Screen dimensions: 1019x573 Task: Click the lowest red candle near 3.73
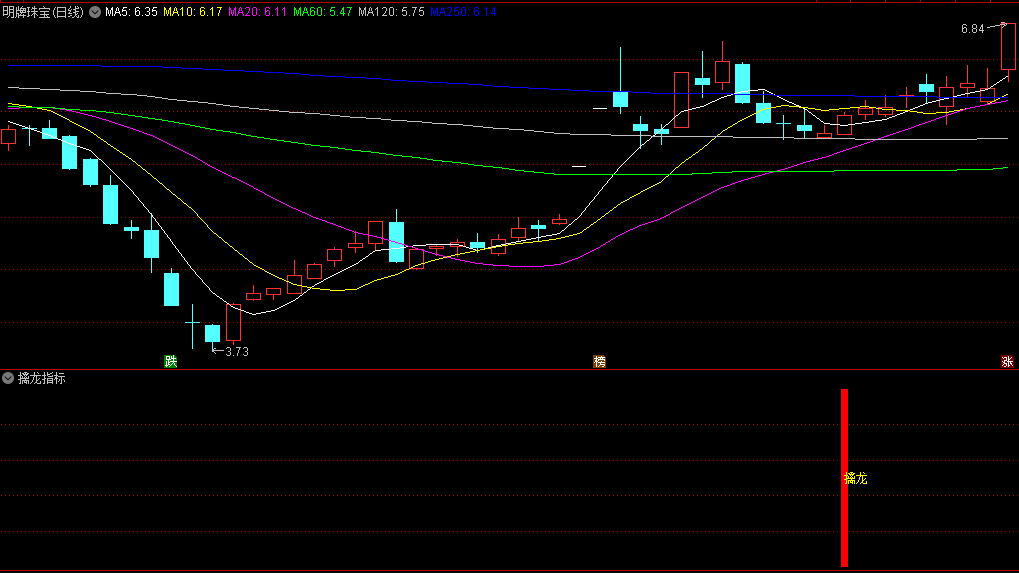(233, 322)
